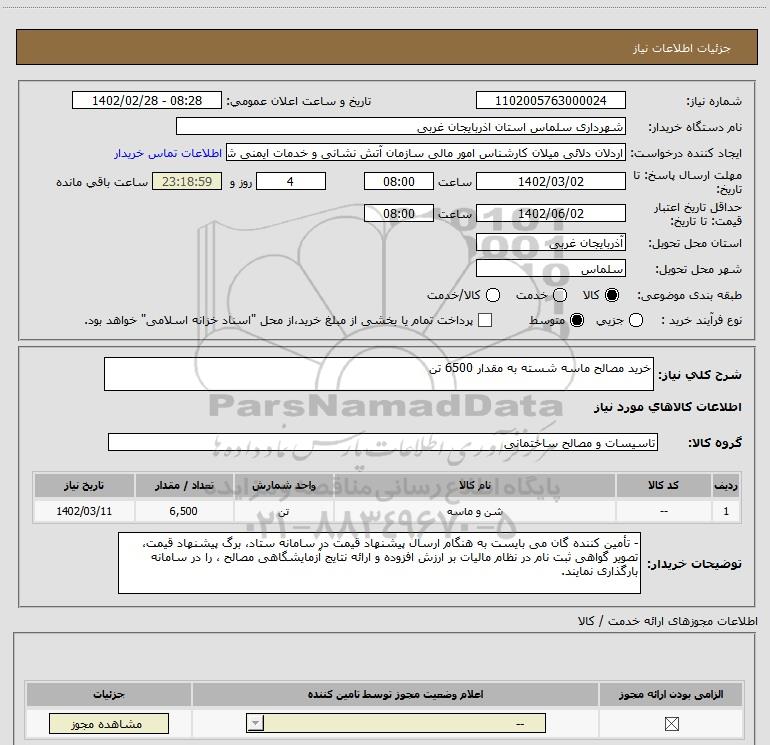Click the مشاهده مجوز button
The image size is (770, 745).
(x=109, y=723)
